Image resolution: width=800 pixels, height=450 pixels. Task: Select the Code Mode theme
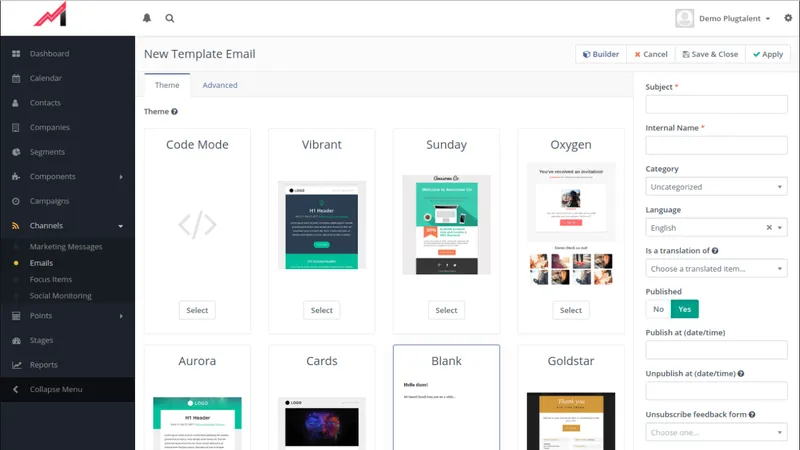coord(197,310)
